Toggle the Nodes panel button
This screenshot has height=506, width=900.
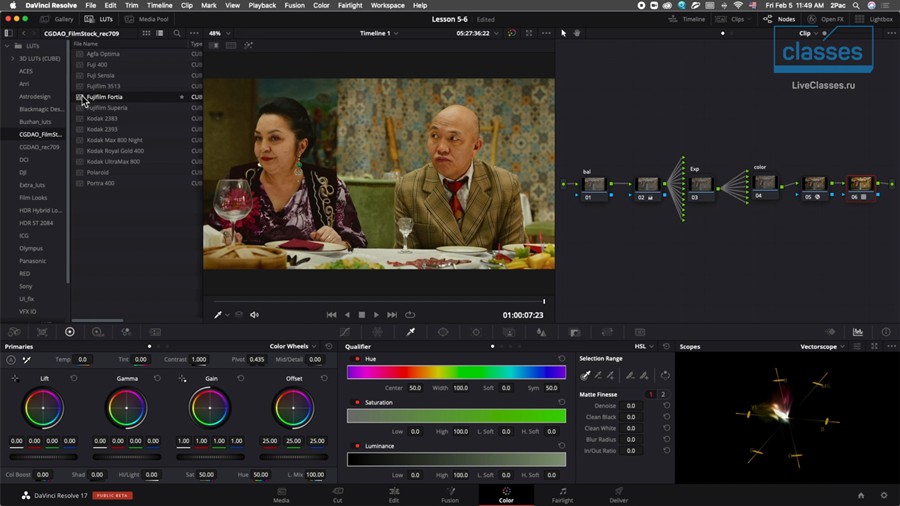point(779,19)
